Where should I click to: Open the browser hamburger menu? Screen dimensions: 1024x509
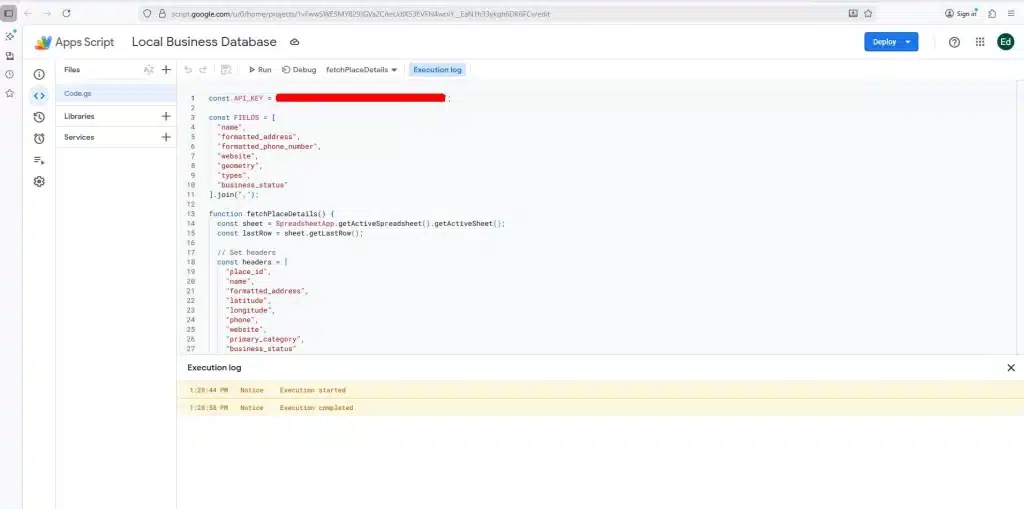point(1012,13)
